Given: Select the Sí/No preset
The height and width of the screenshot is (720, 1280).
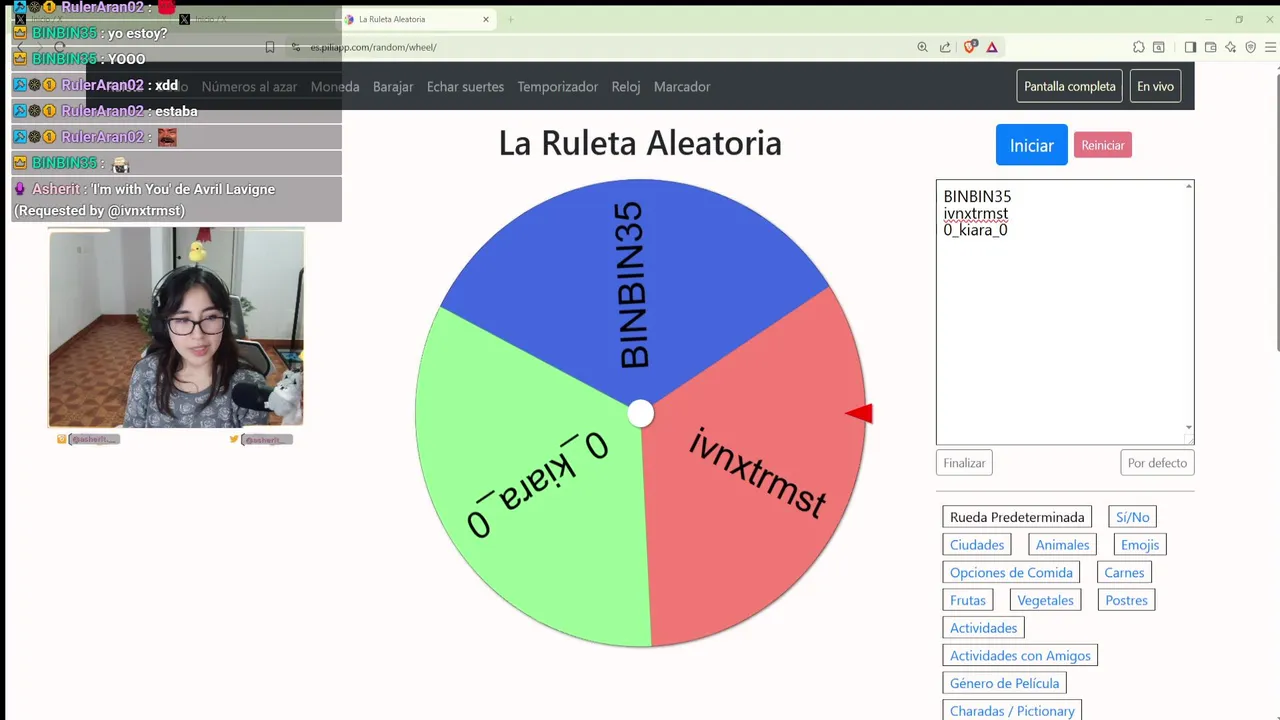Looking at the screenshot, I should (1132, 517).
